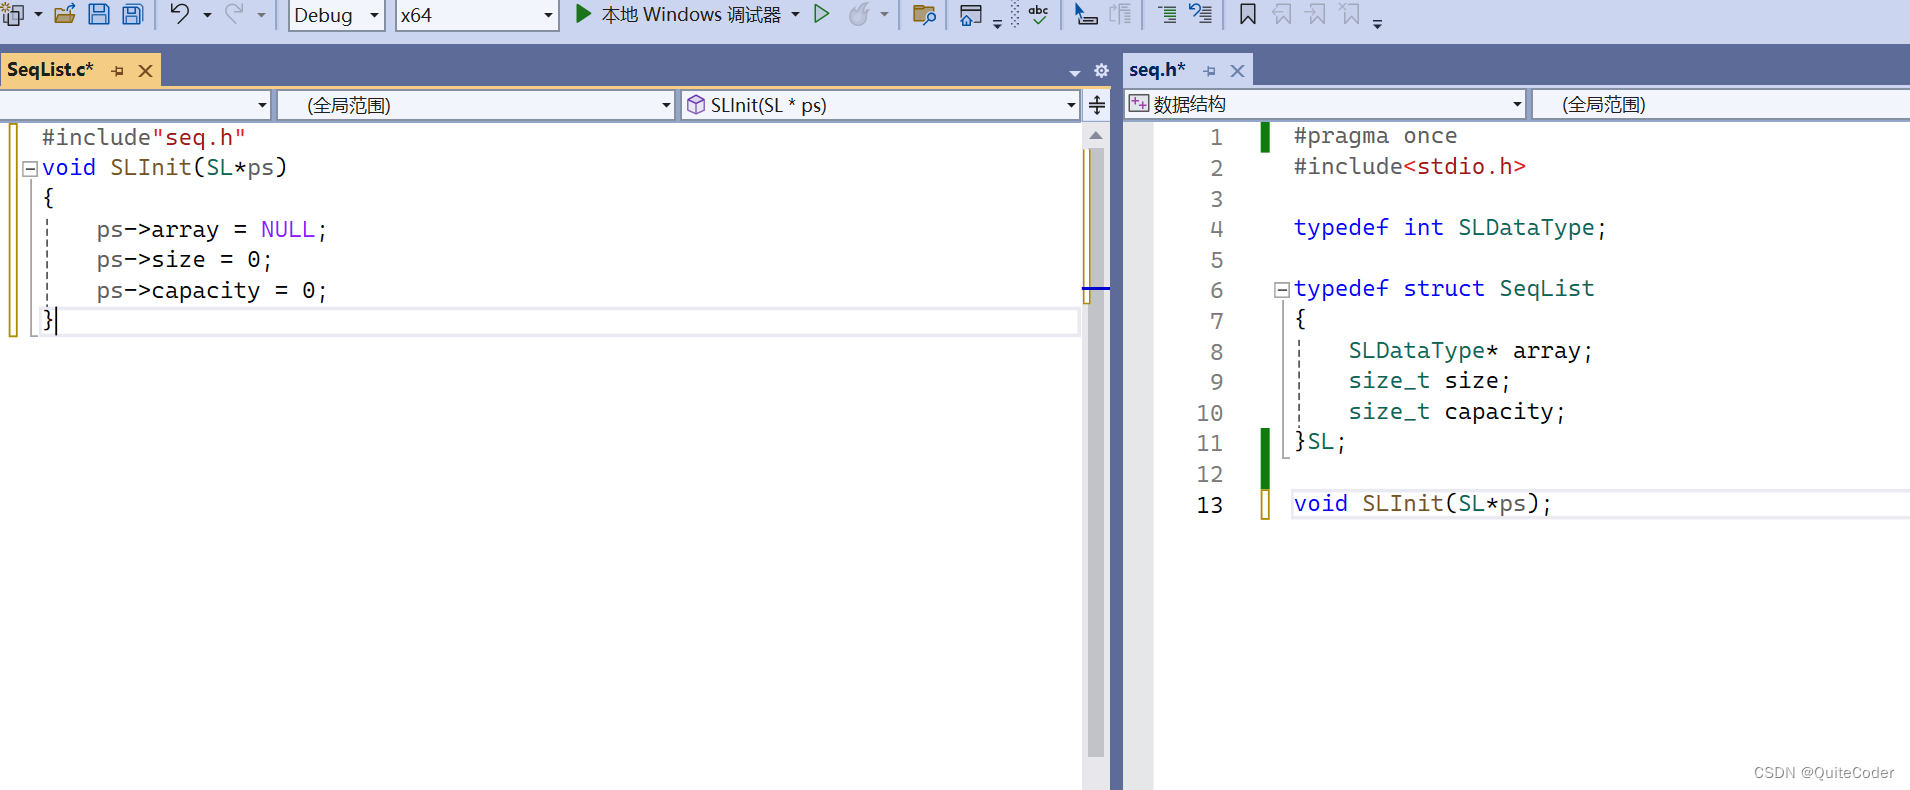The image size is (1910, 790).
Task: Open the Hot Reload dropdown arrow
Action: (x=884, y=15)
